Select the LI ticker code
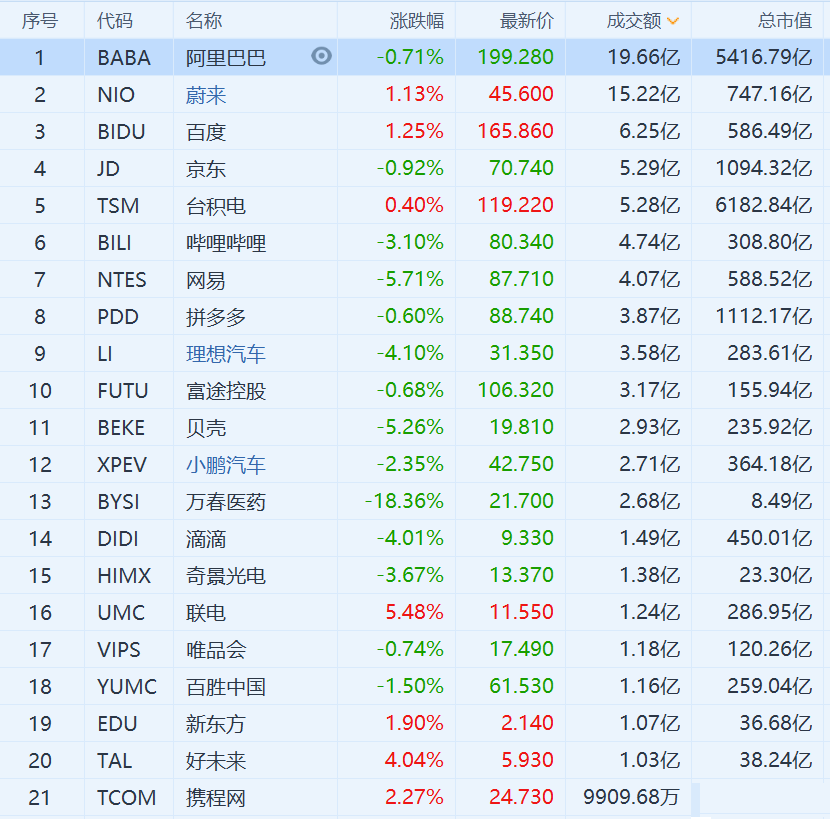 click(105, 354)
